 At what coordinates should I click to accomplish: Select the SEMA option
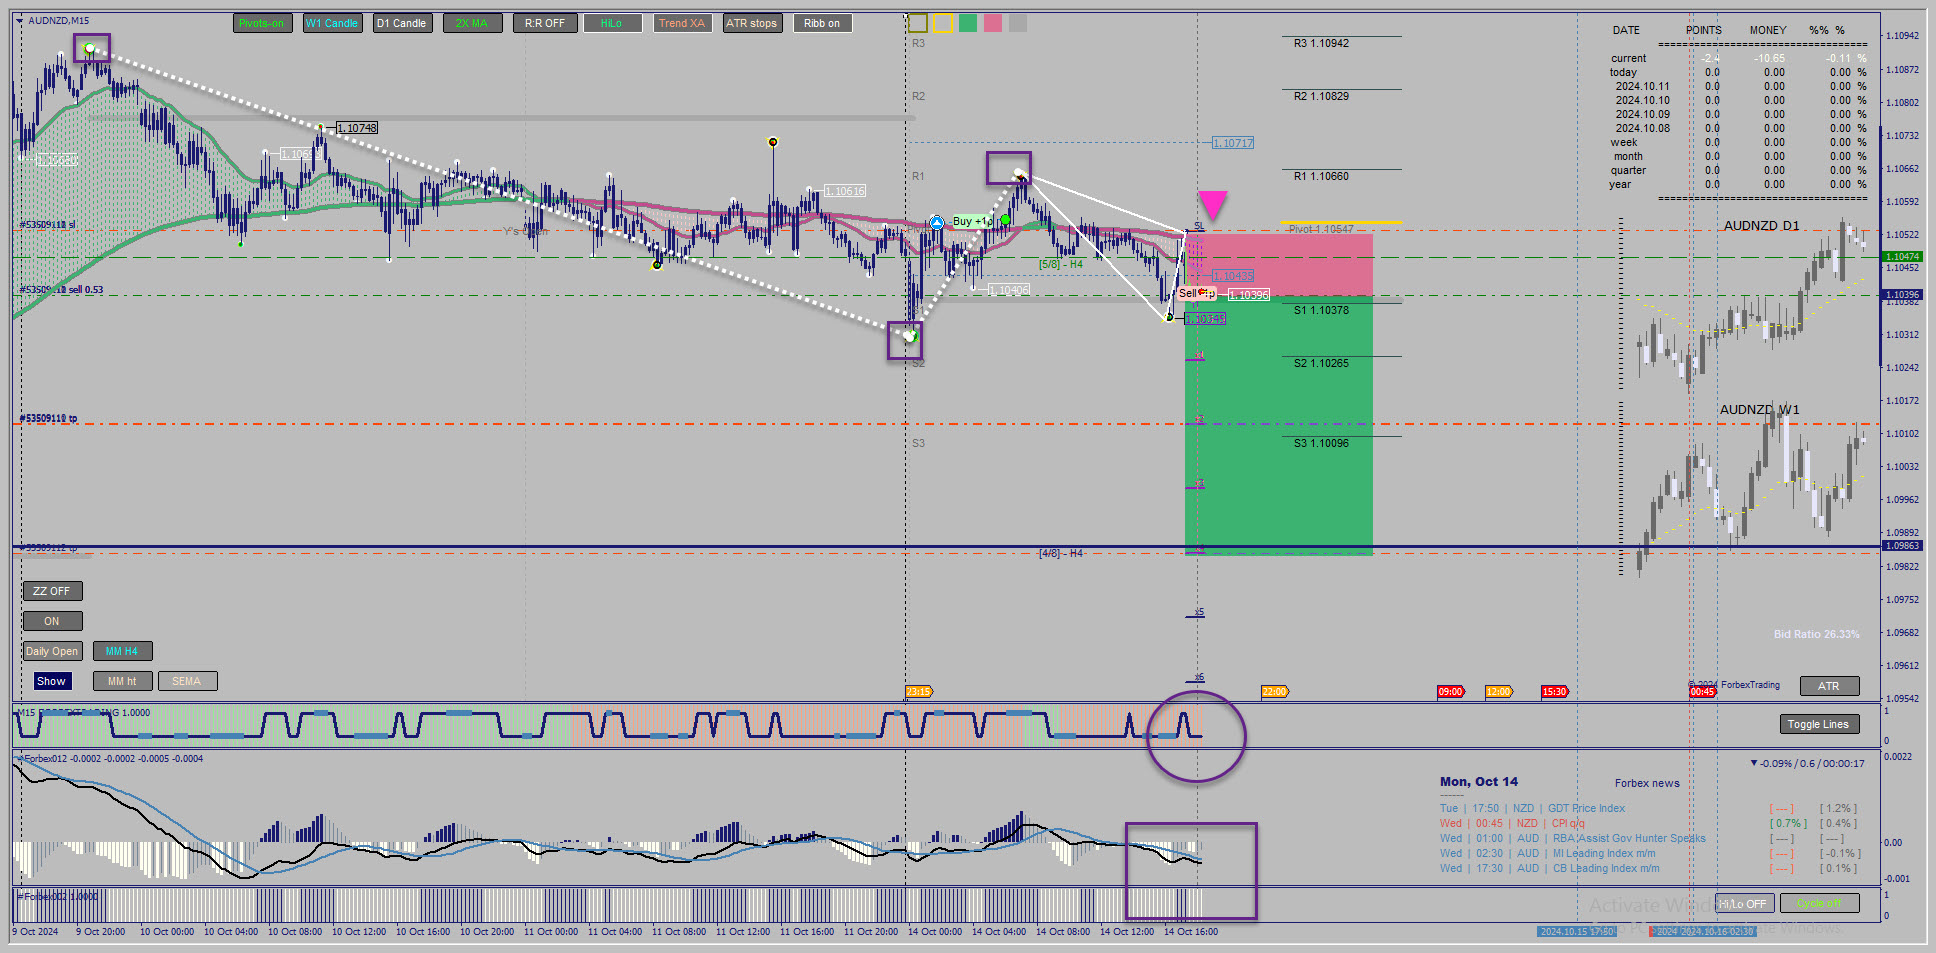(x=187, y=681)
